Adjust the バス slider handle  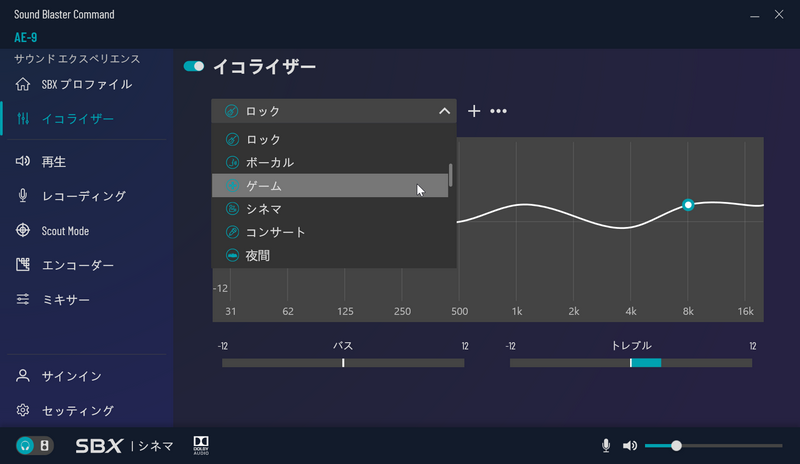[343, 362]
